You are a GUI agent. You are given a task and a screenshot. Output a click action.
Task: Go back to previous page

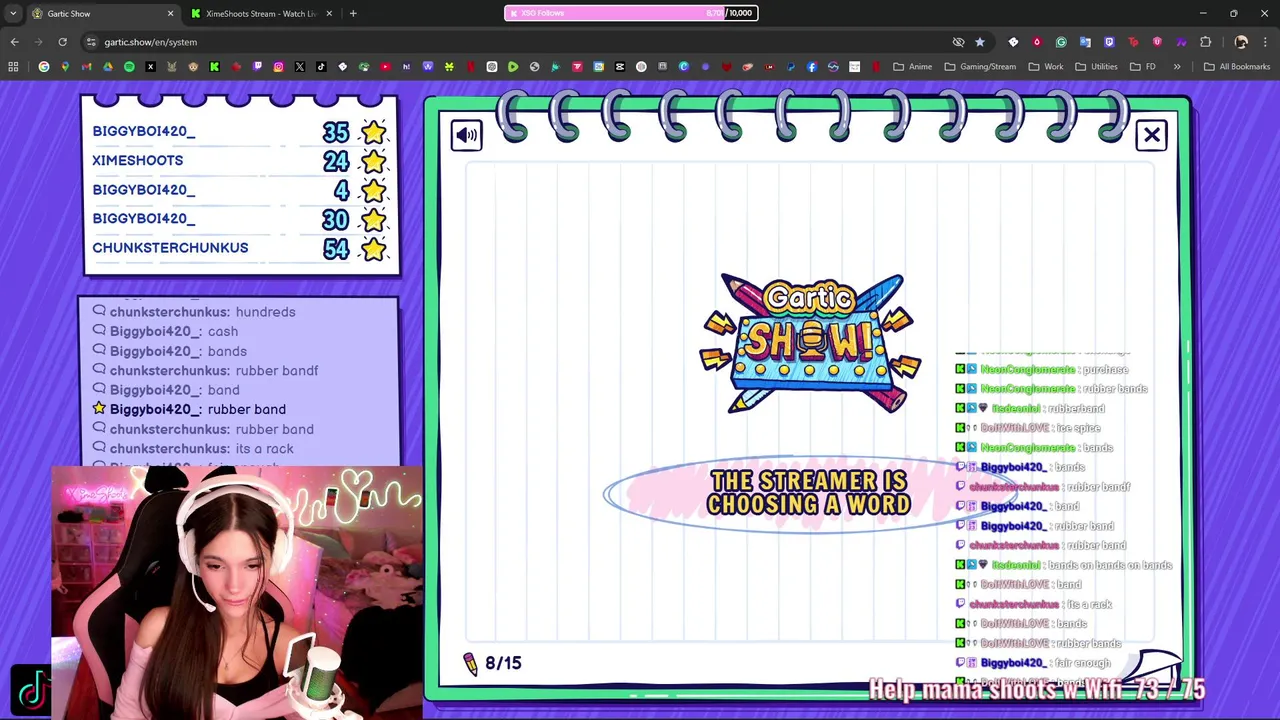pos(15,42)
